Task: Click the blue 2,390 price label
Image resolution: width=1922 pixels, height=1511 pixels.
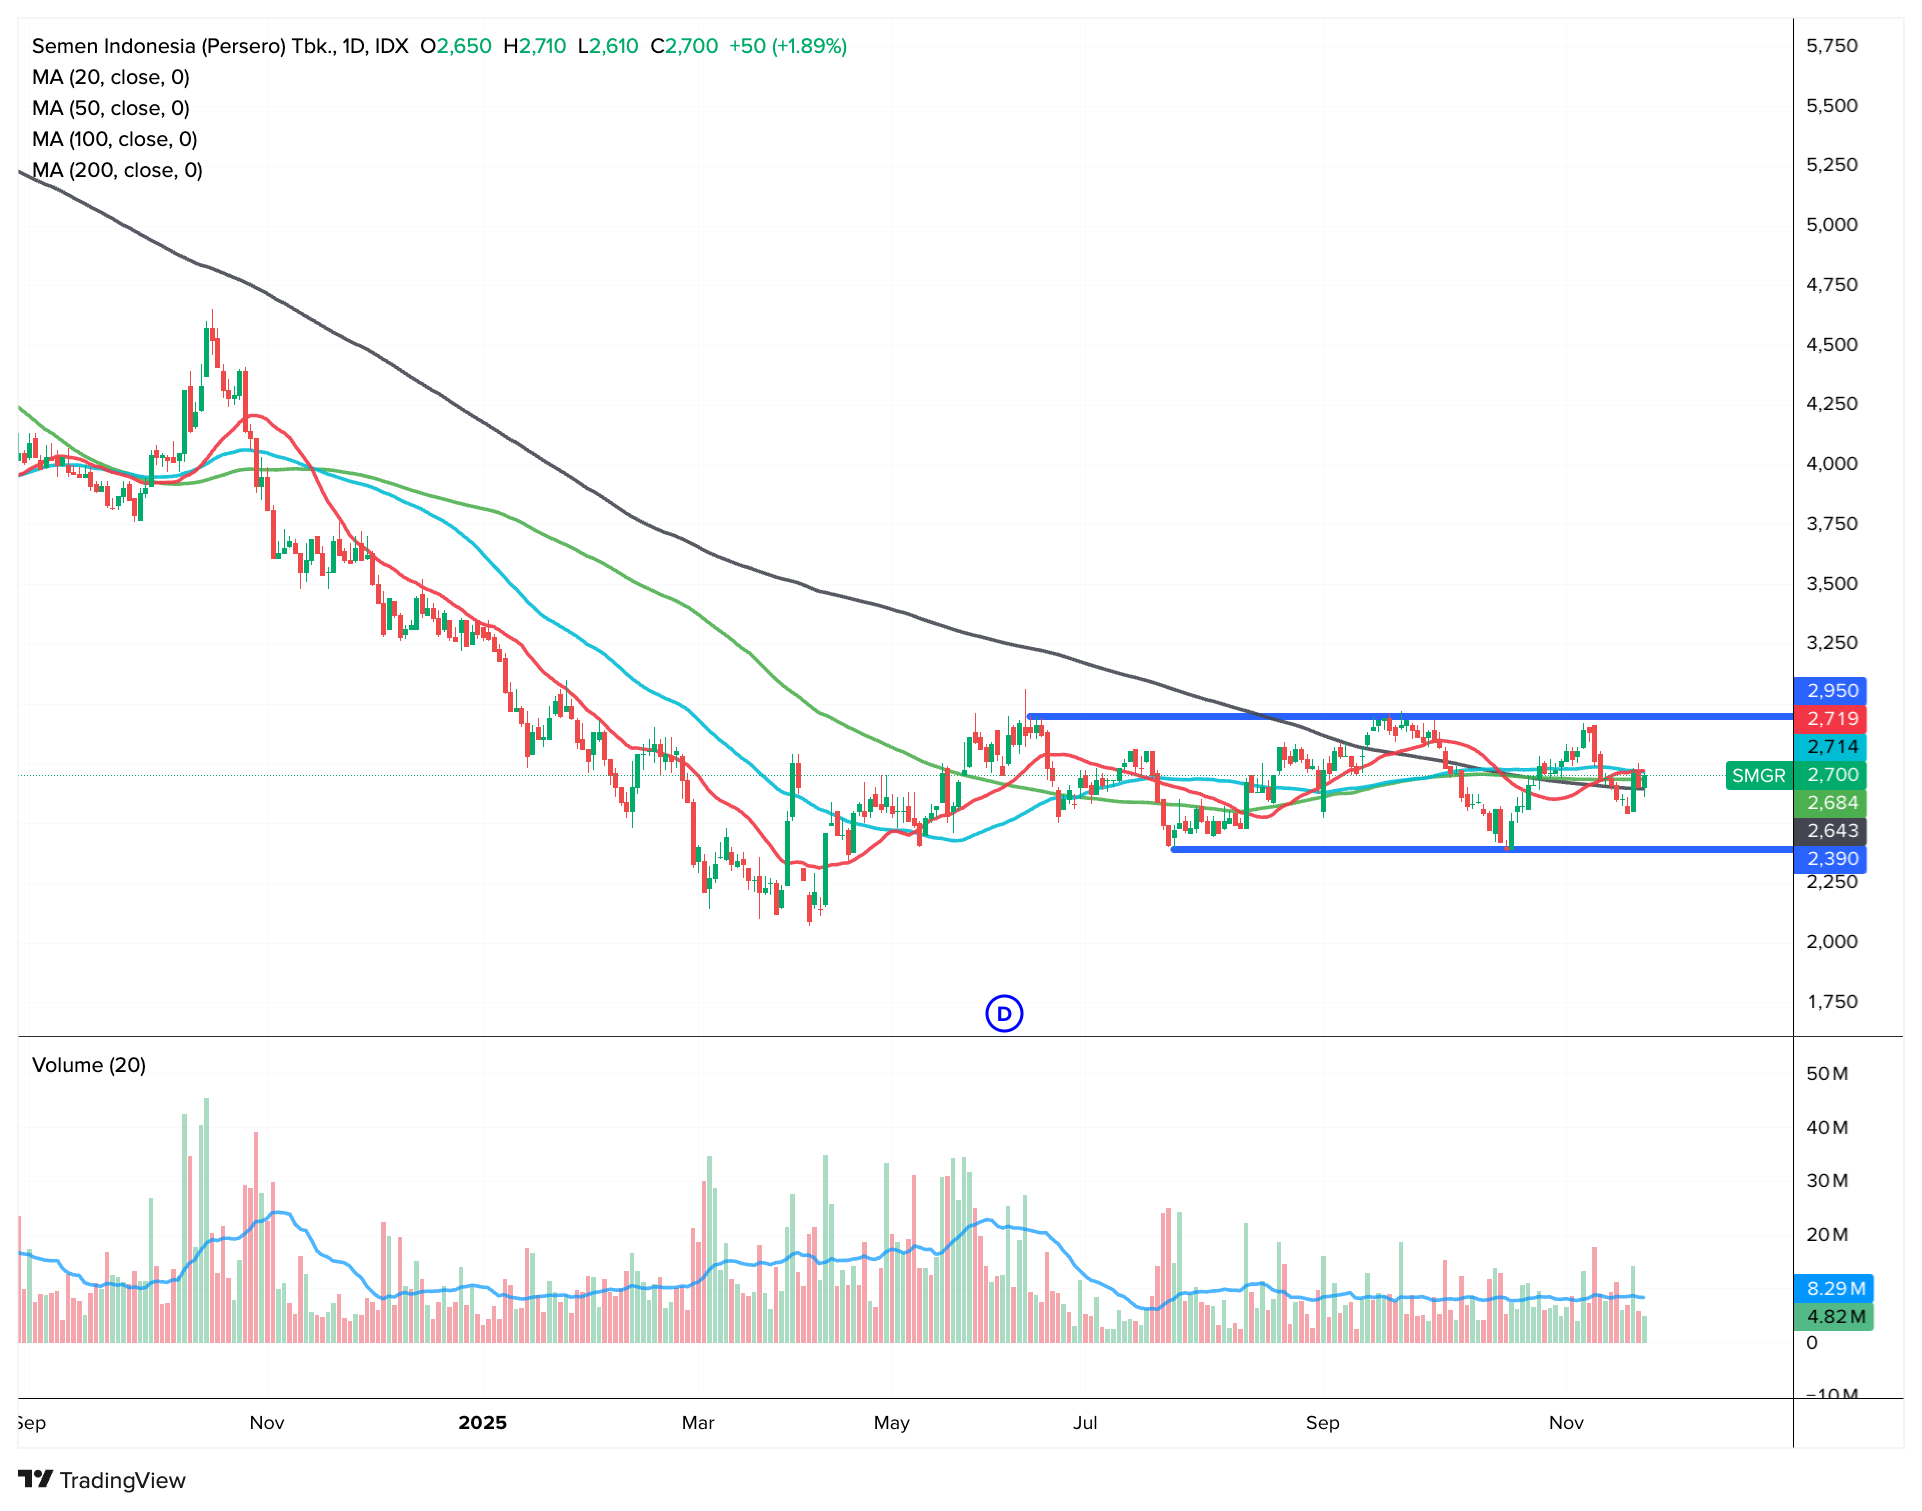Action: pyautogui.click(x=1831, y=859)
